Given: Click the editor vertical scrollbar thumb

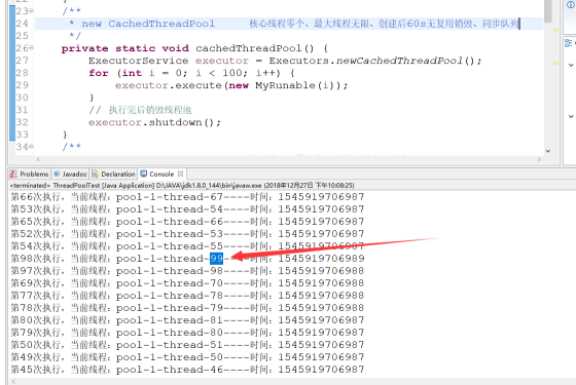Looking at the screenshot, I should pyautogui.click(x=548, y=10).
